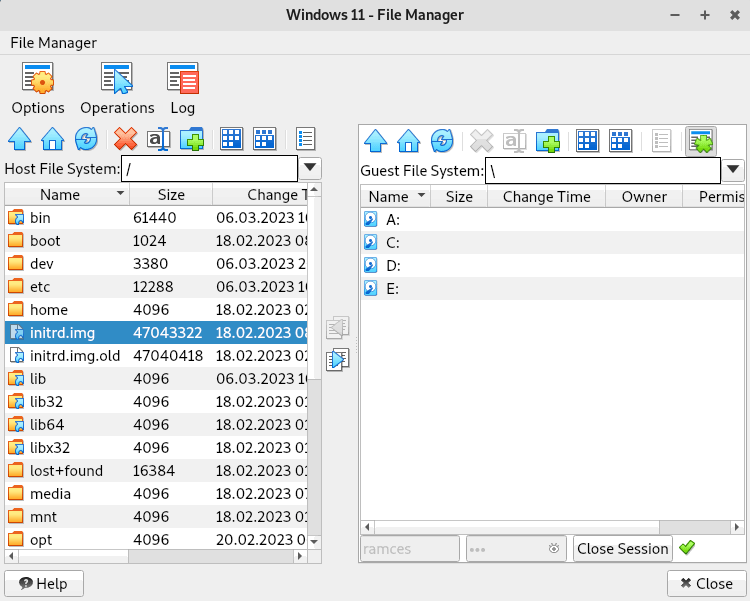Refresh the guest file list
750x601 pixels.
coord(442,141)
